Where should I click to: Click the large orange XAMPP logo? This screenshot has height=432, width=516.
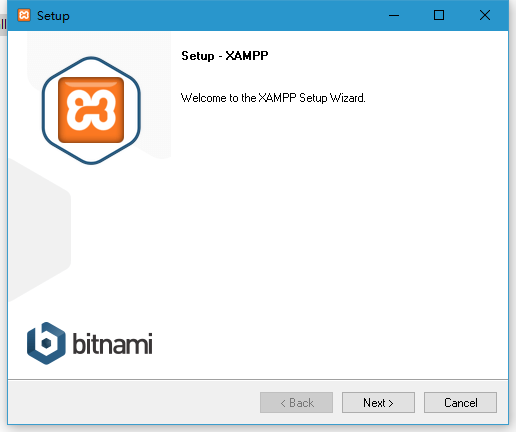click(x=91, y=110)
